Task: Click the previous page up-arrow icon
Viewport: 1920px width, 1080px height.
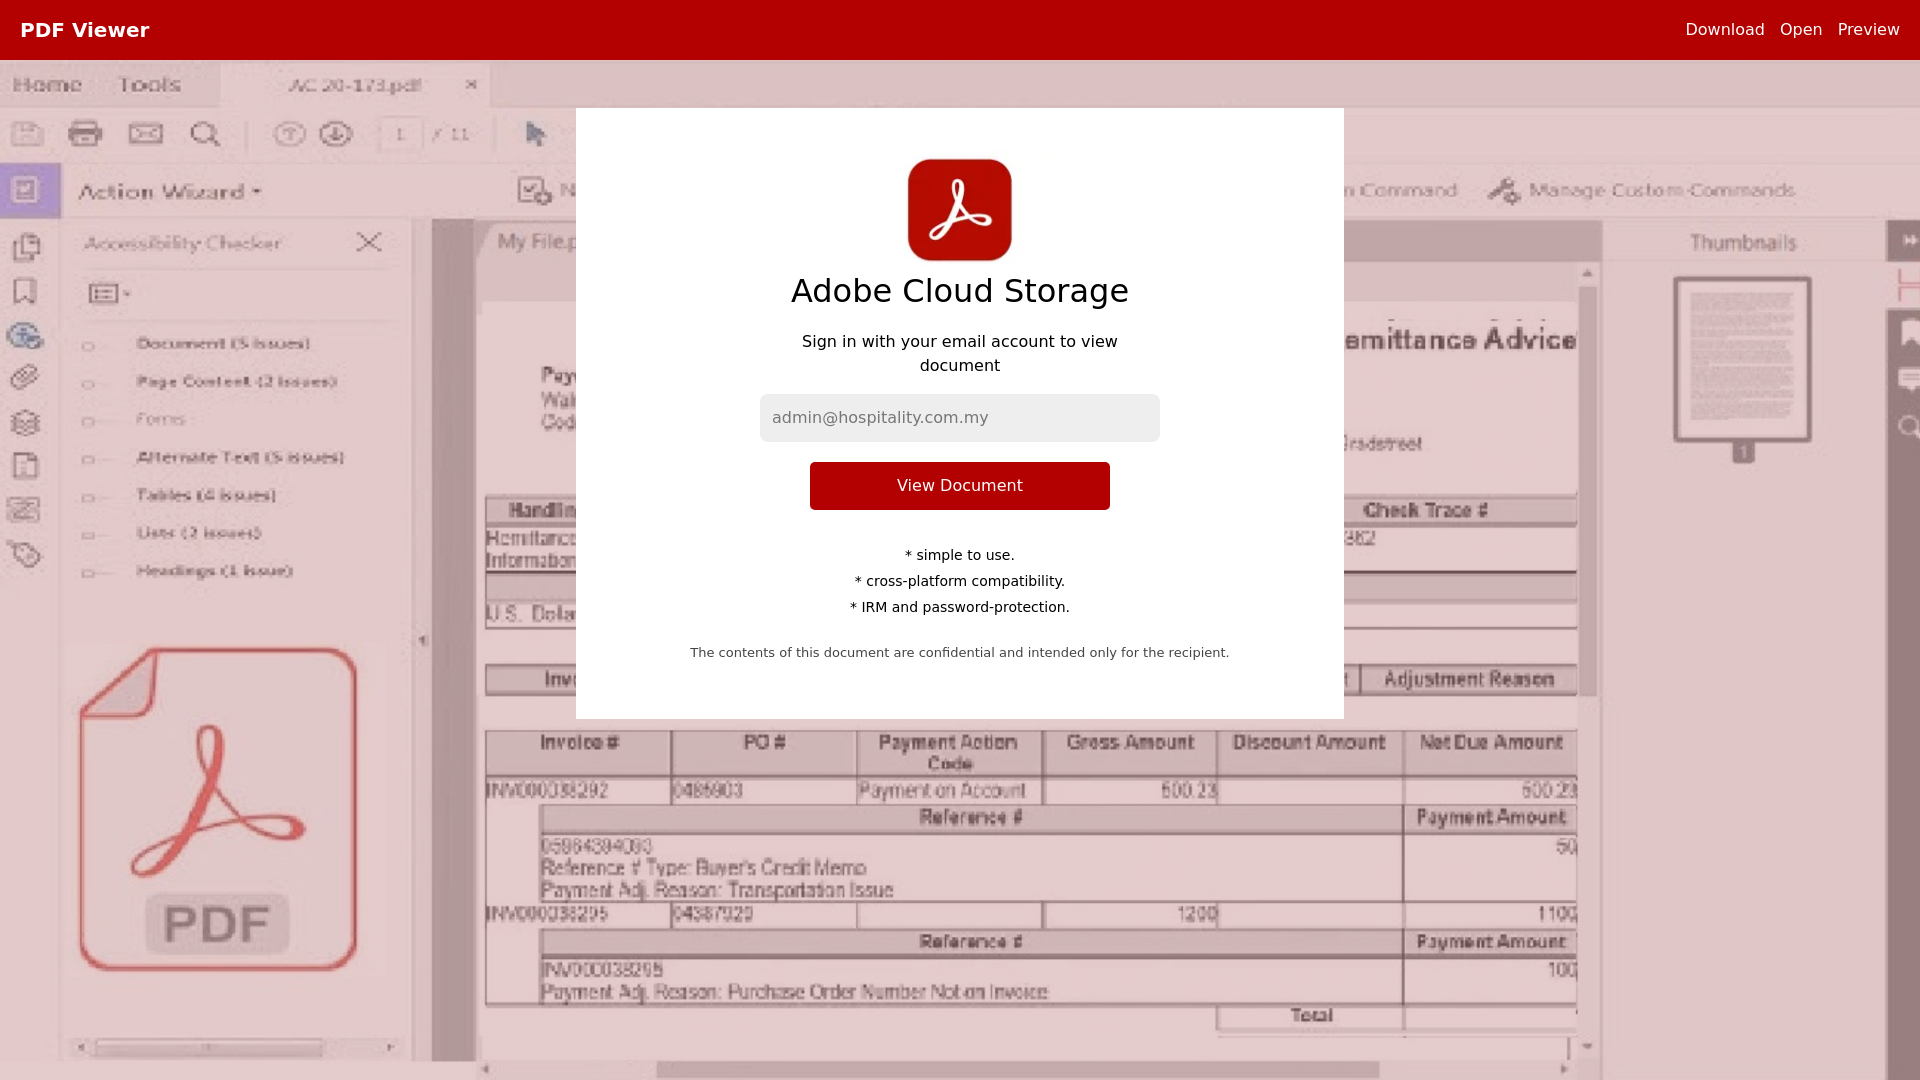Action: pos(289,133)
